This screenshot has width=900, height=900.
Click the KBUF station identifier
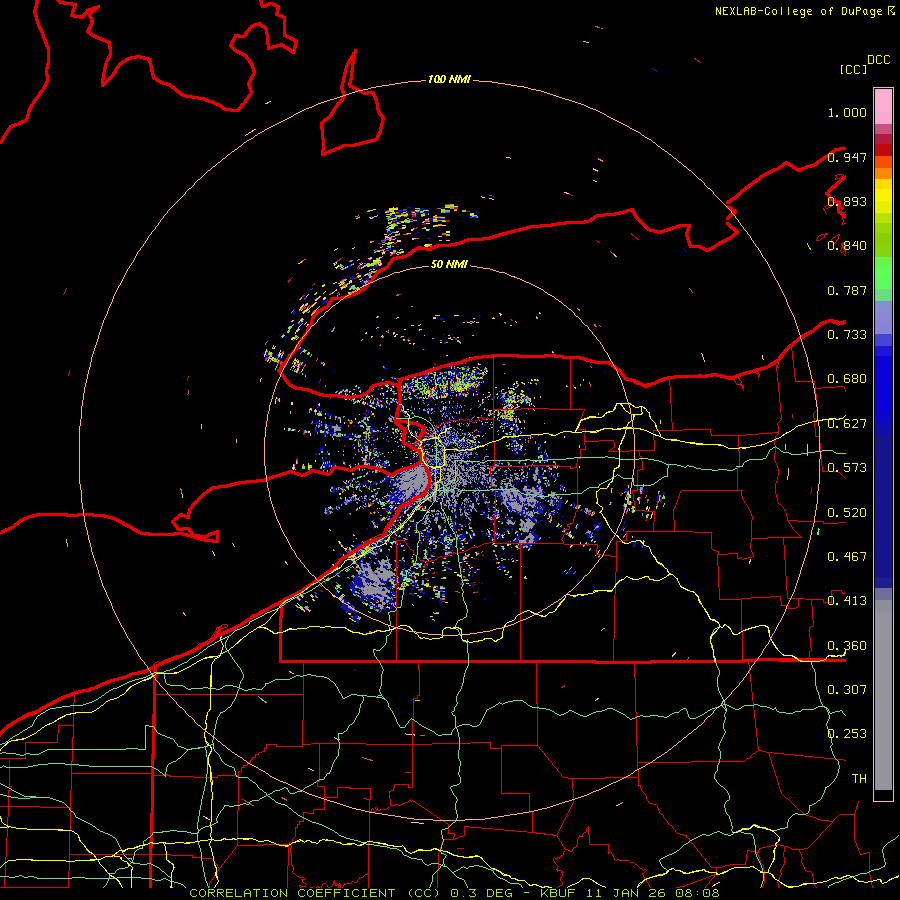[x=559, y=893]
